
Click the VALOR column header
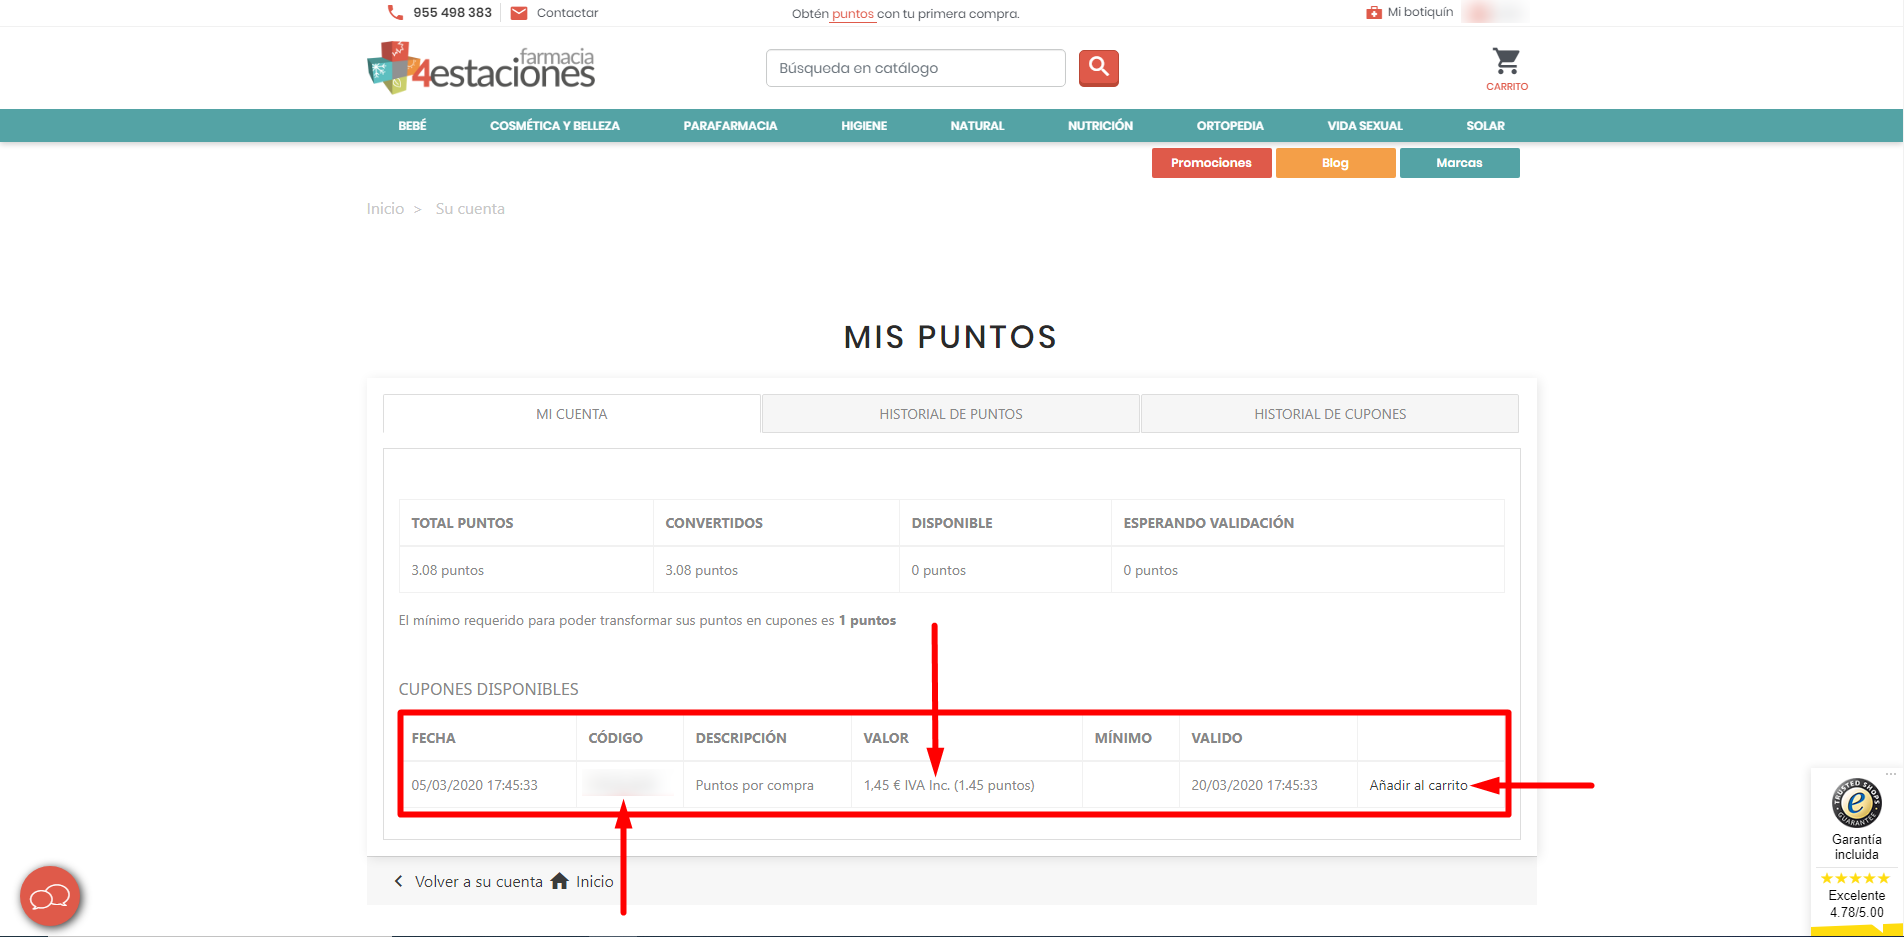tap(886, 738)
